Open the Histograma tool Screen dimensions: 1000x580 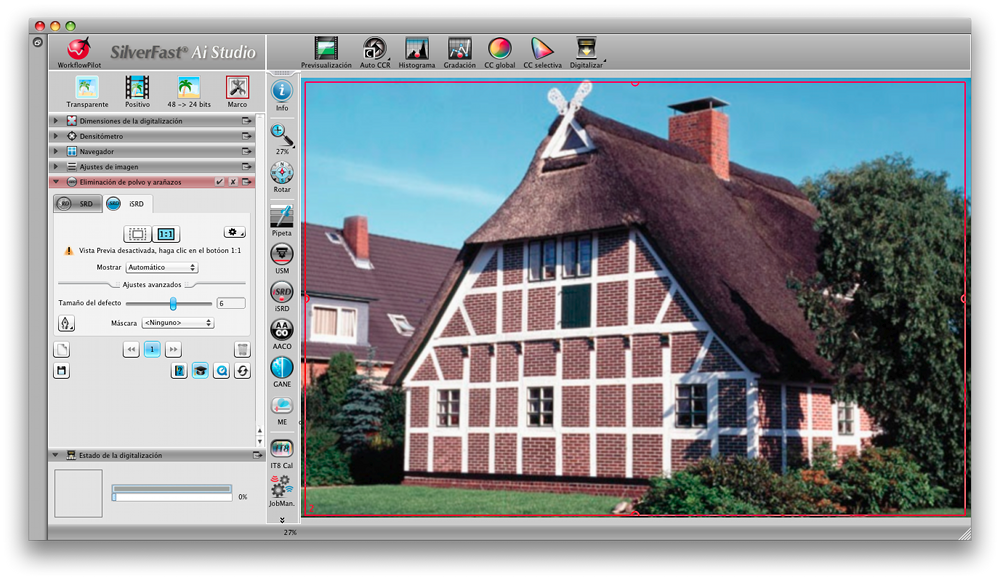click(x=417, y=48)
